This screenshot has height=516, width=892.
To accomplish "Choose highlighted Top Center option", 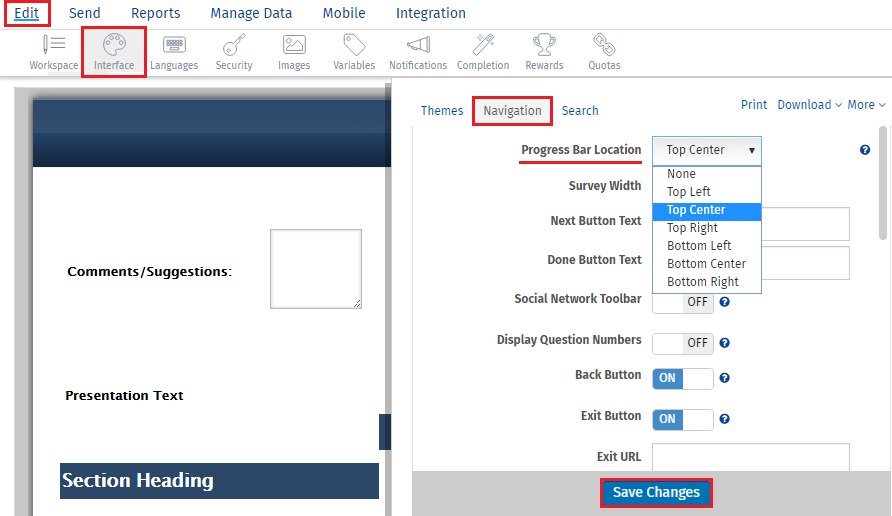I will 707,210.
